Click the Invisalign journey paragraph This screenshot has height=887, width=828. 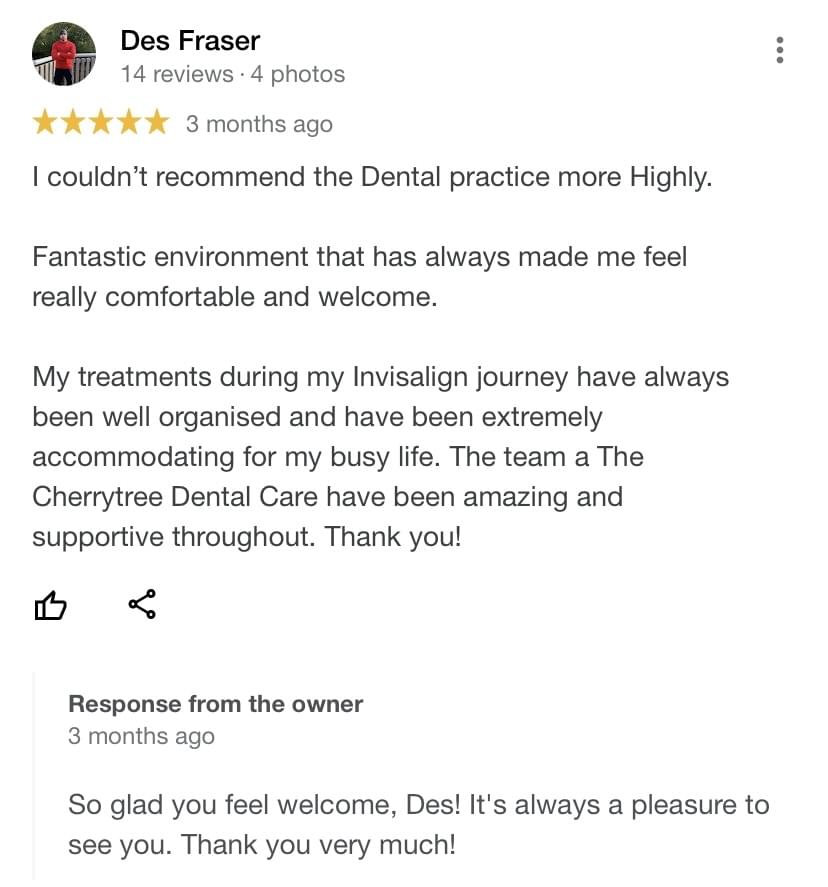coord(380,417)
